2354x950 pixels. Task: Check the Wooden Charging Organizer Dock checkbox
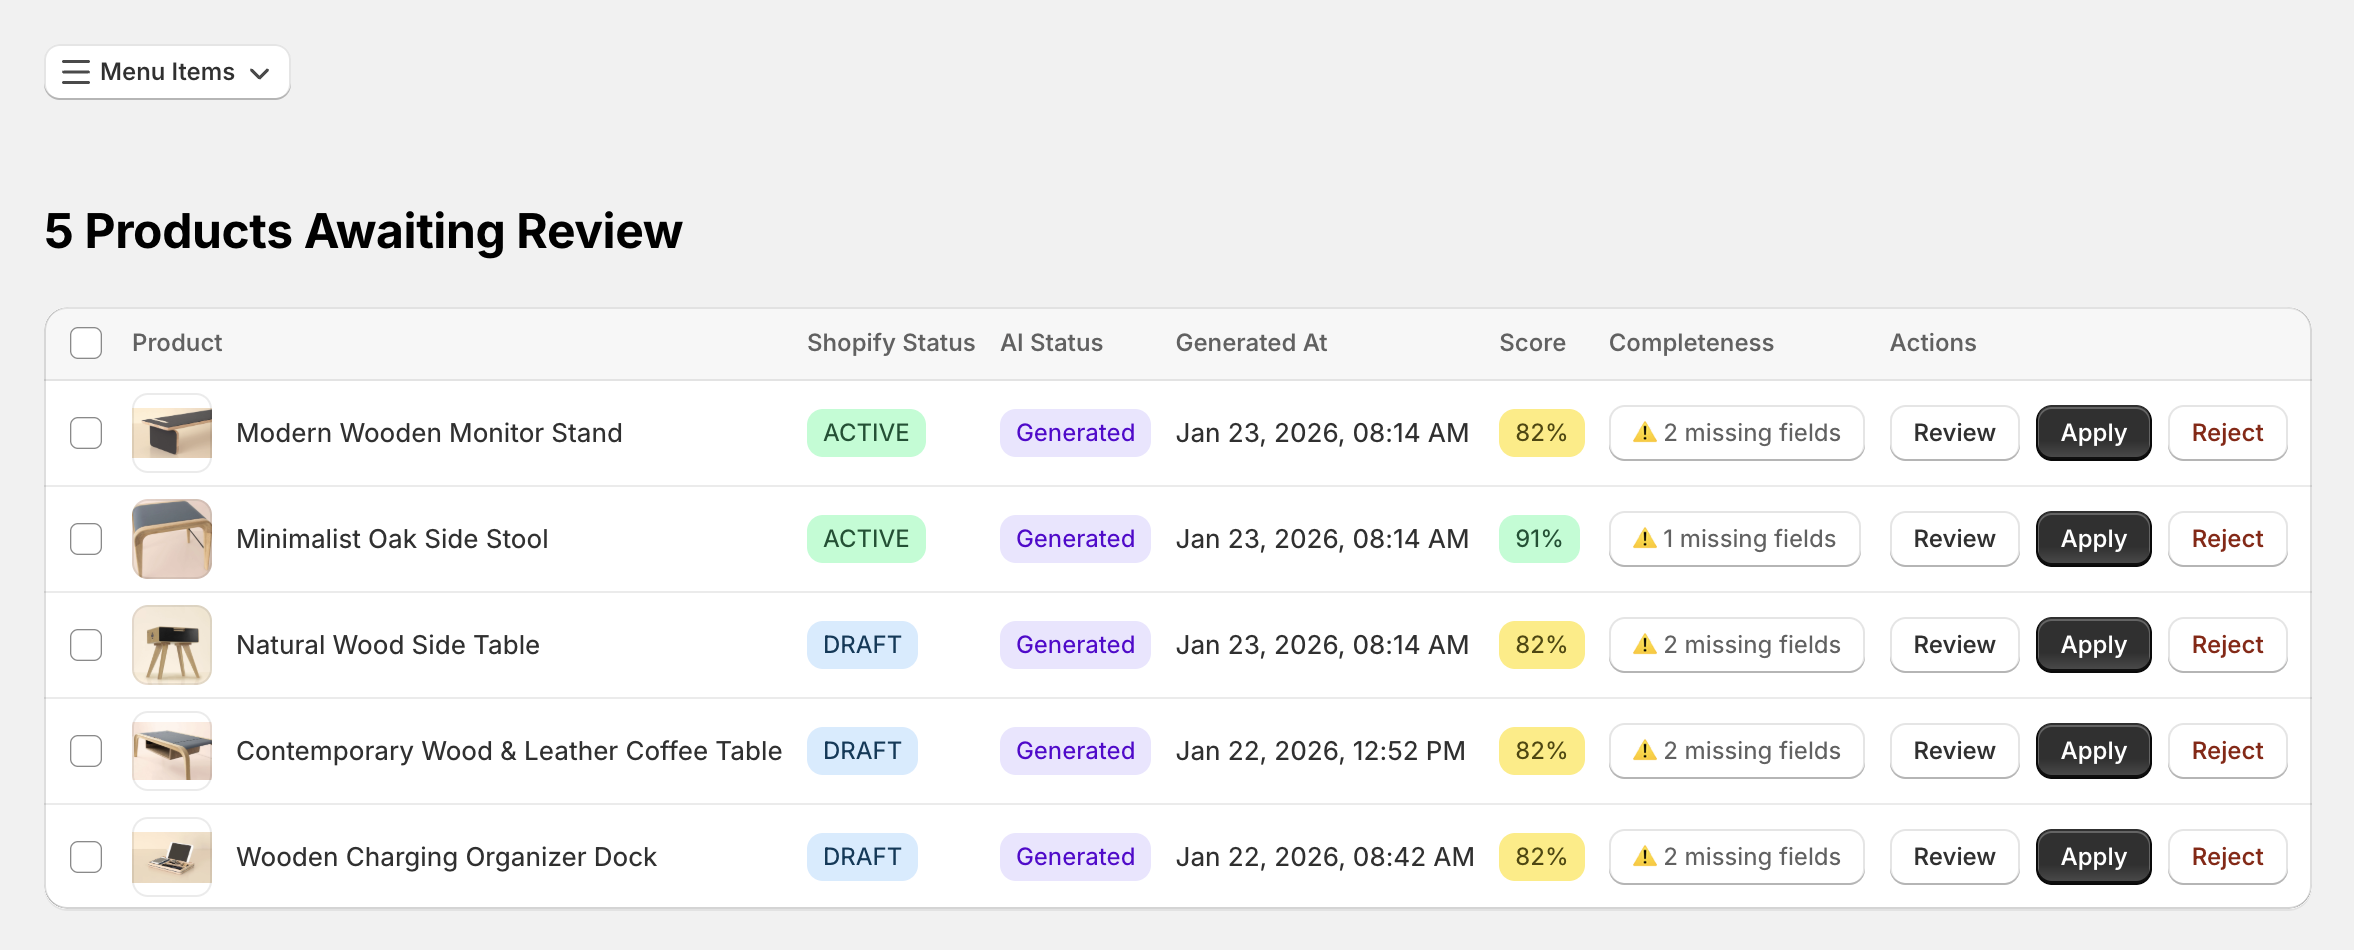[85, 857]
